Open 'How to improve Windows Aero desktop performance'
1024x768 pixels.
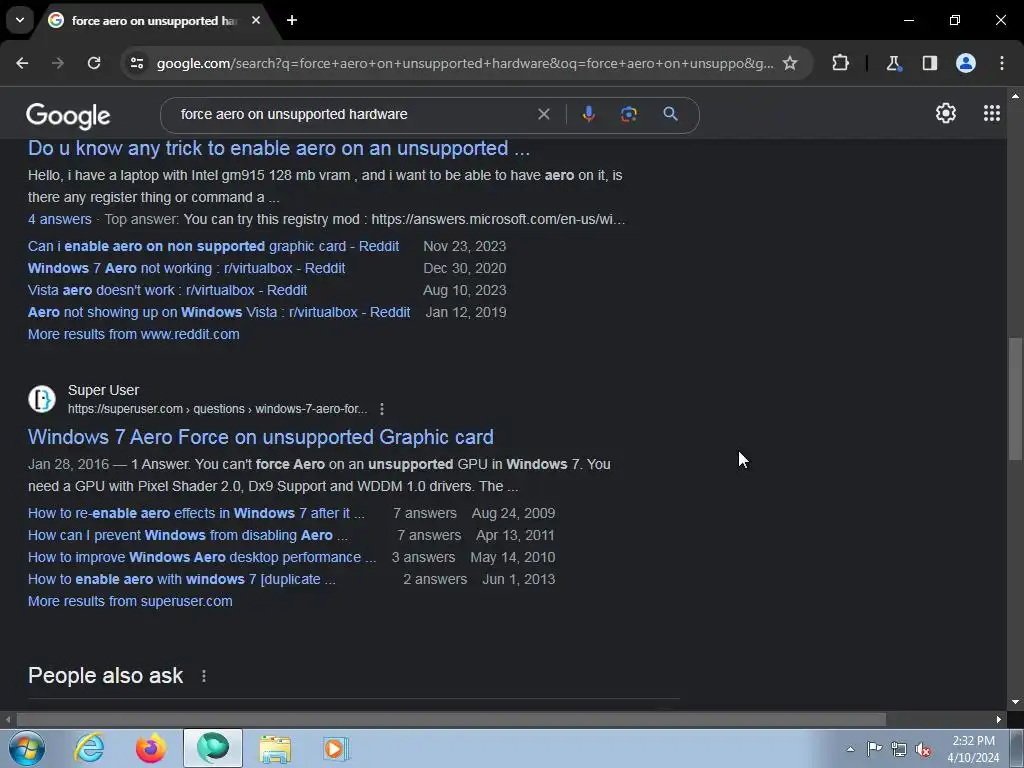point(202,558)
